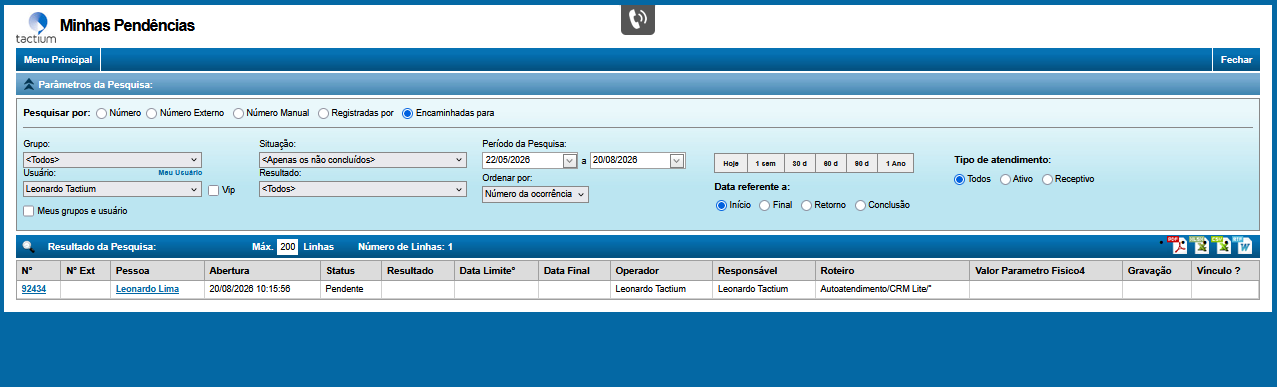
Task: Open the start date calendar picker
Action: click(x=571, y=160)
